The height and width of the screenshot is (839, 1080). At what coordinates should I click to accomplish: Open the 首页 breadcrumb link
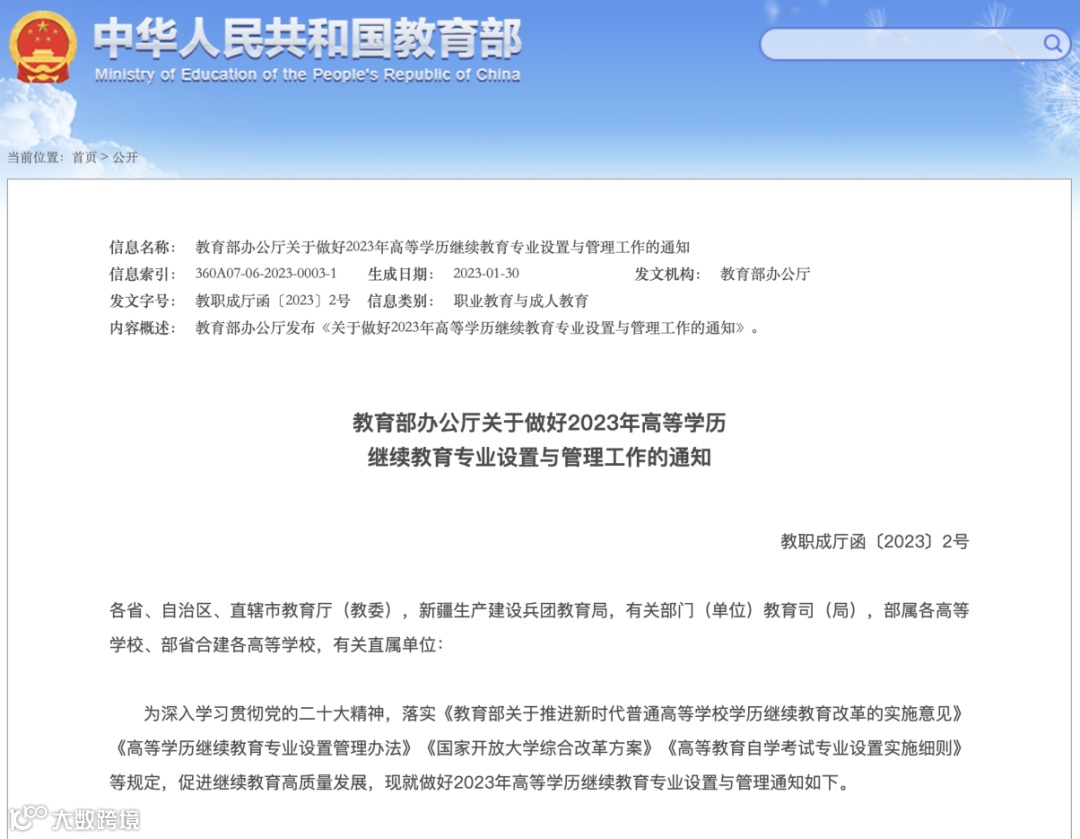85,157
